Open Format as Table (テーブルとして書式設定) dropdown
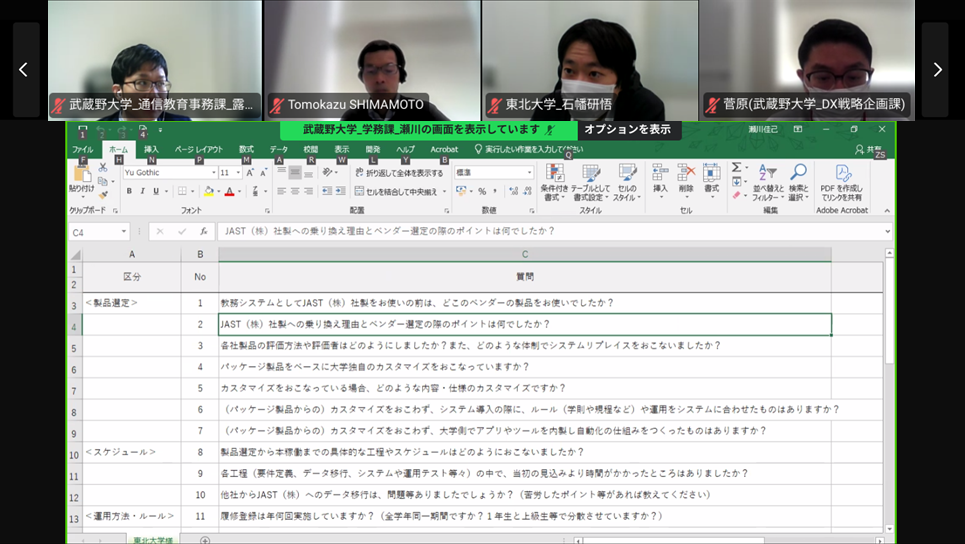 (x=591, y=182)
